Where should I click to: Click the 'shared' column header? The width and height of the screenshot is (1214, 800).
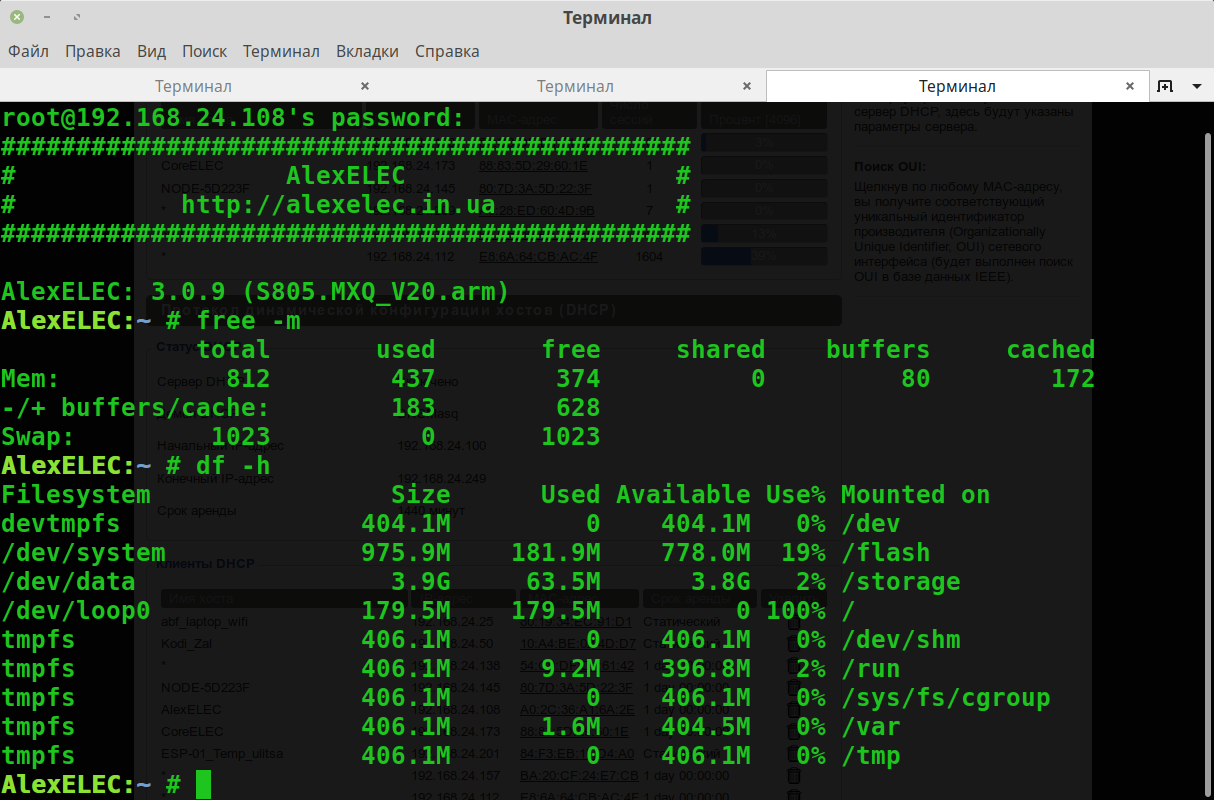pyautogui.click(x=721, y=350)
